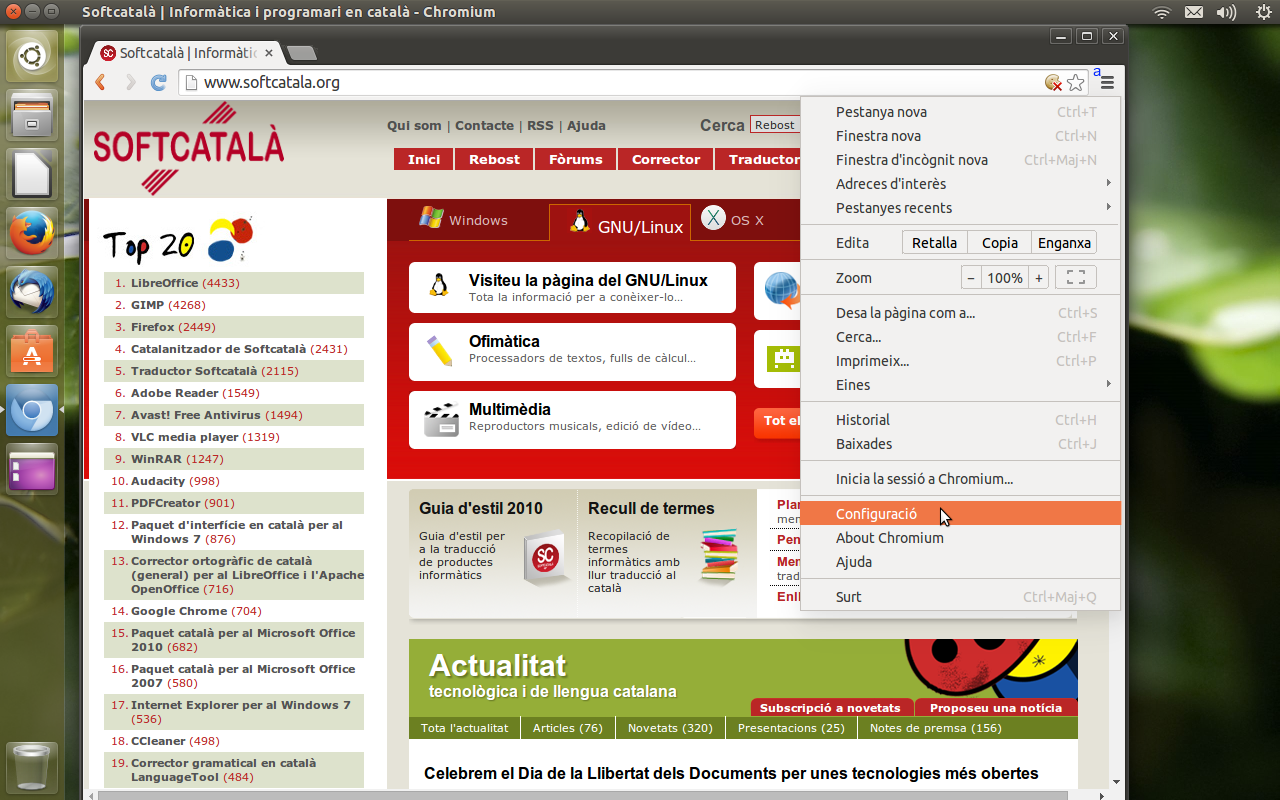Screen dimensions: 1280x800
Task: Open Files manager from the dock
Action: pyautogui.click(x=32, y=115)
